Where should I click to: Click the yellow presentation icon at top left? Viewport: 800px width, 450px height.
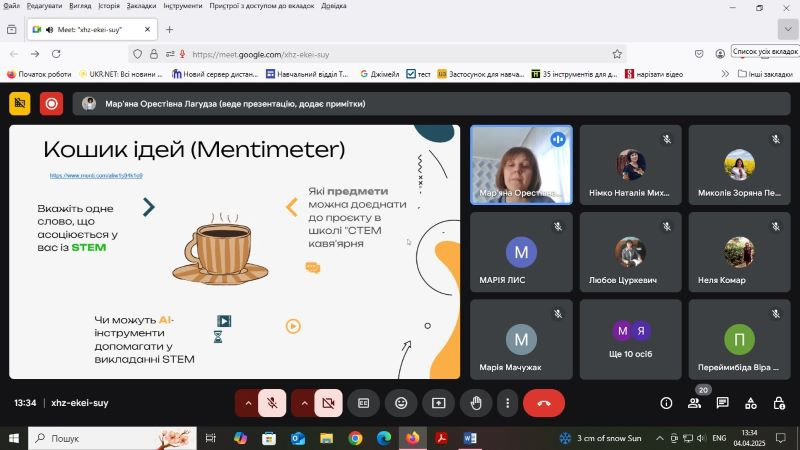(x=20, y=104)
